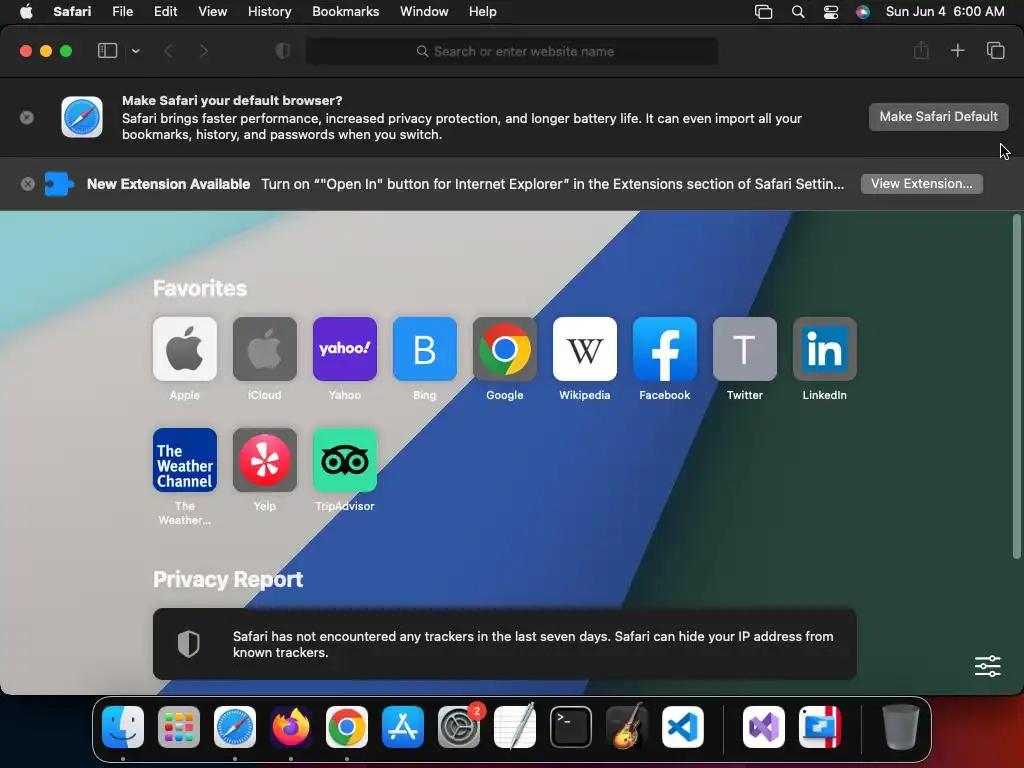Open System Settings from the Dock
The image size is (1024, 768).
458,727
